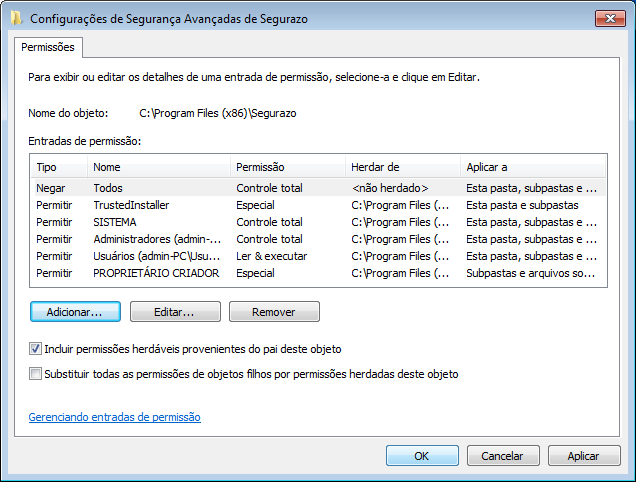Close the Segurazo advanced security dialog
Viewport: 636px width, 482px height.
(x=610, y=18)
